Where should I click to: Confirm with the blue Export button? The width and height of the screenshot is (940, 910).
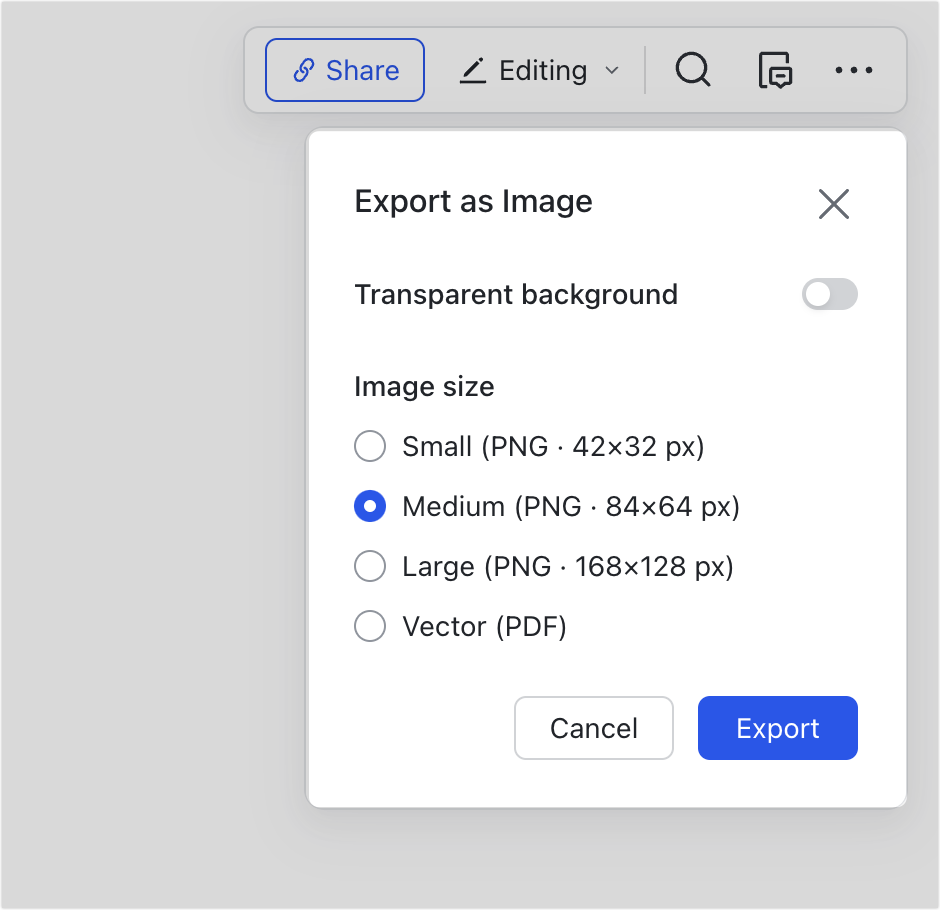coord(778,728)
